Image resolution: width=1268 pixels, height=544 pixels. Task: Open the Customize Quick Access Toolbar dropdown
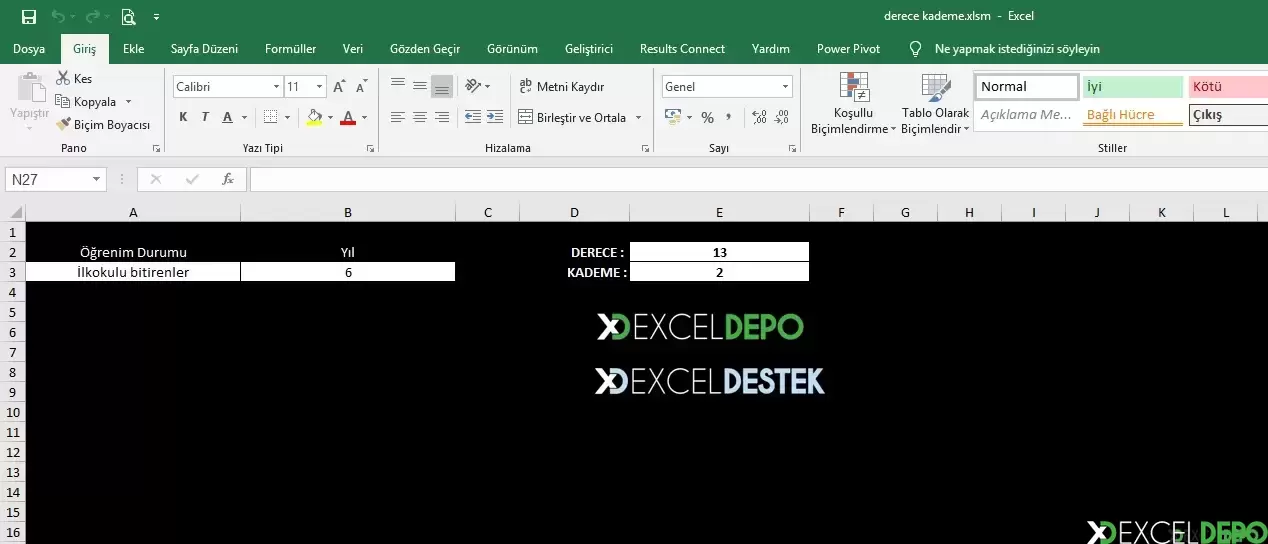[x=157, y=17]
